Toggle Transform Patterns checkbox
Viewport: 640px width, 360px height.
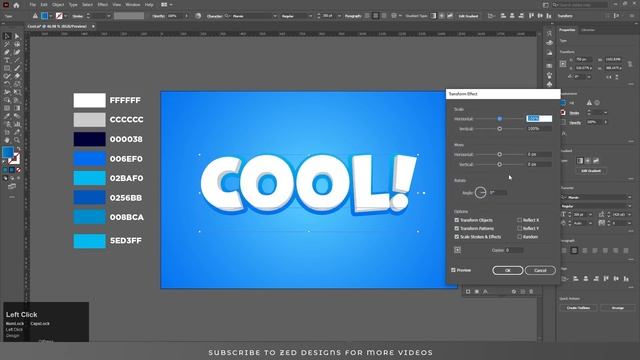[457, 228]
